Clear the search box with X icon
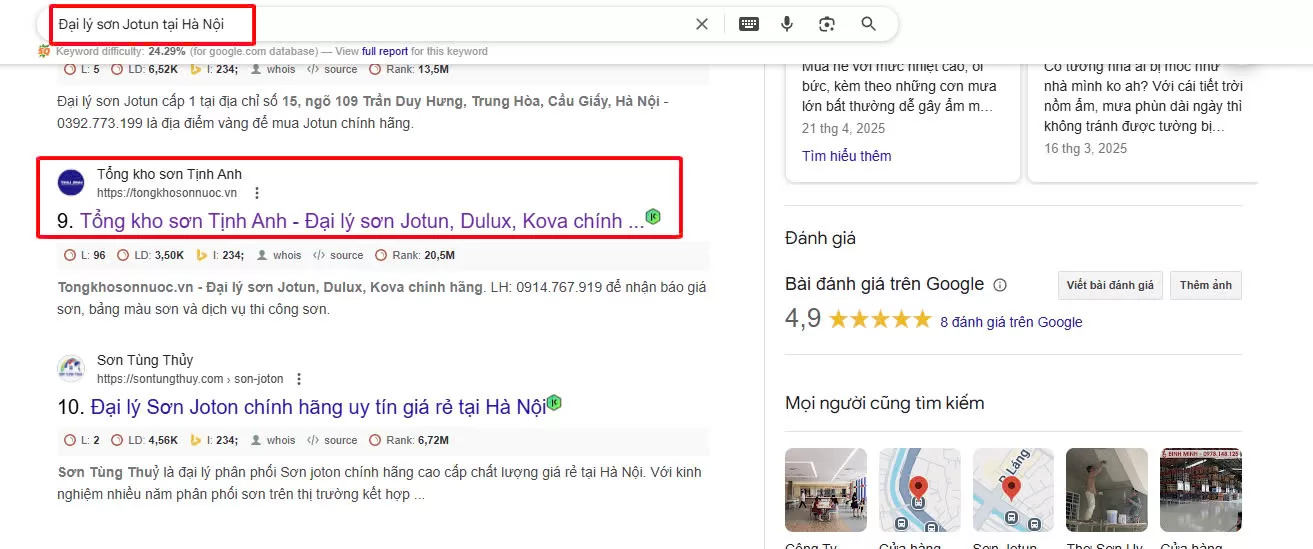The height and width of the screenshot is (549, 1313). click(x=702, y=24)
